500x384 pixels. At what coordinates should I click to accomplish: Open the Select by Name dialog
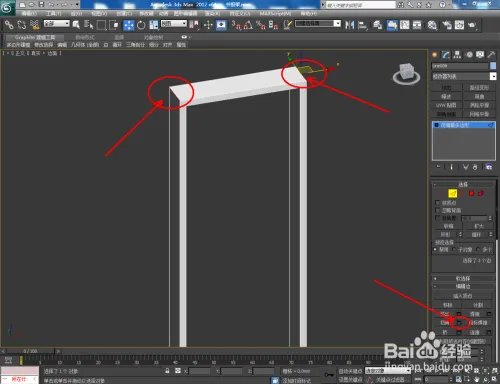click(x=88, y=25)
